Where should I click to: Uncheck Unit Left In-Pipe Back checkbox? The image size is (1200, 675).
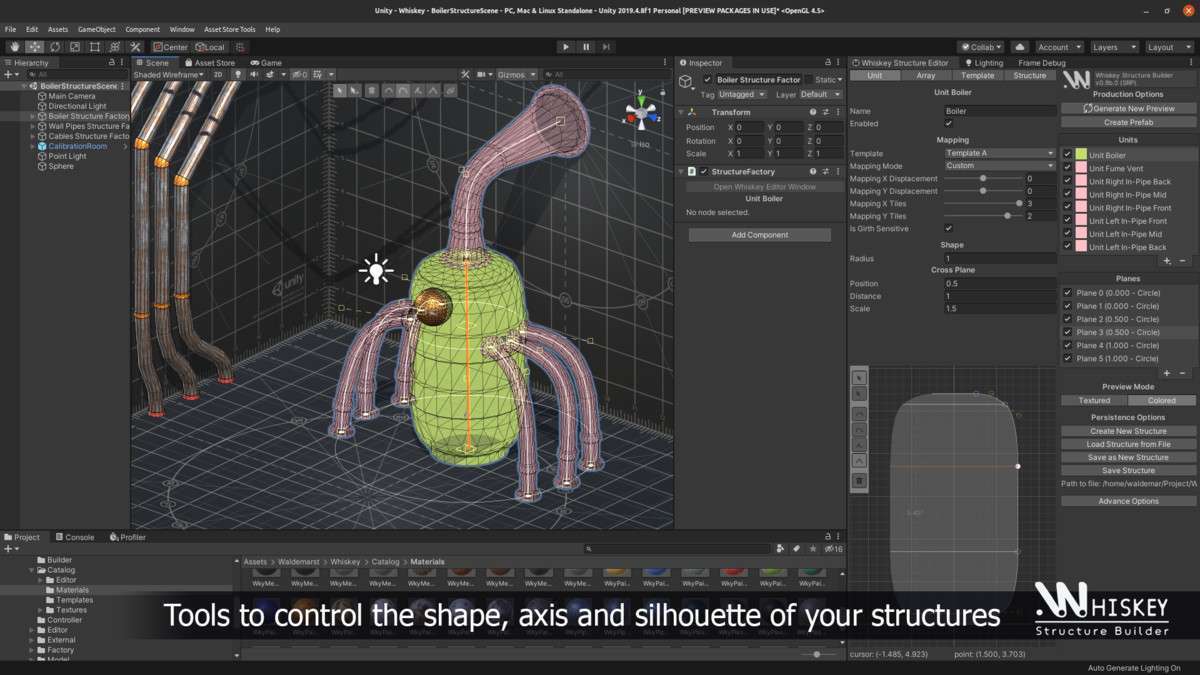[1068, 246]
